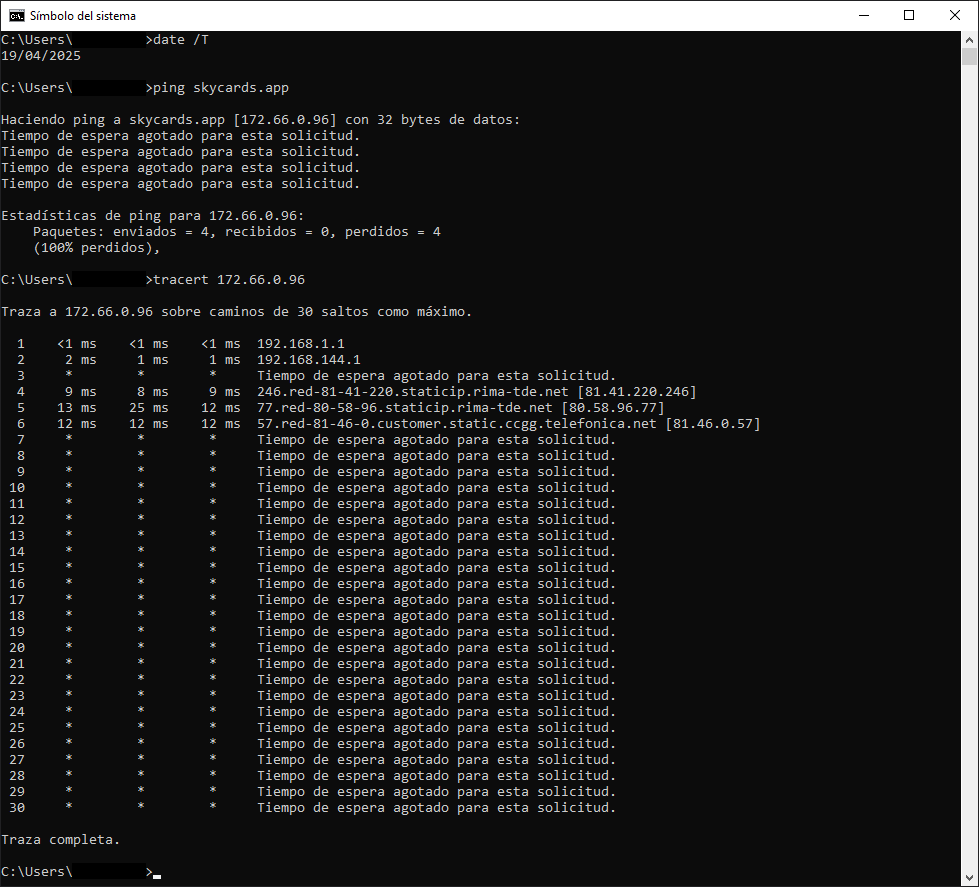Click the hop 6 telefonica.net hostname
Screen dimensions: 979x887
[456, 424]
